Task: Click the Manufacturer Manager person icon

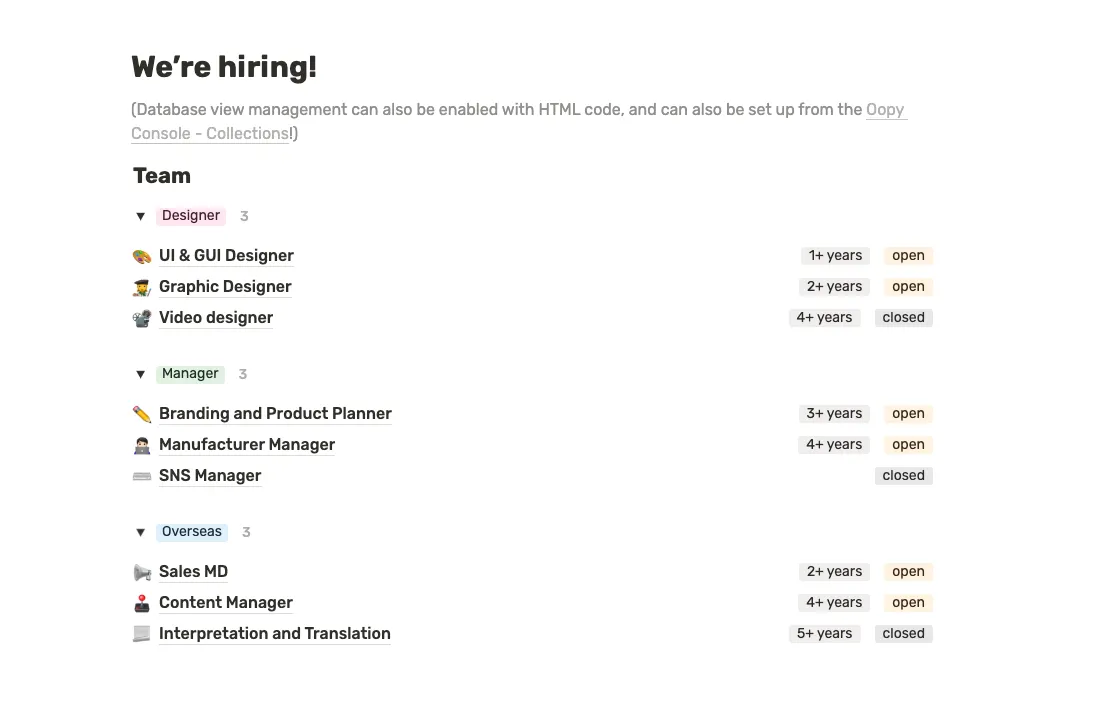Action: click(142, 445)
